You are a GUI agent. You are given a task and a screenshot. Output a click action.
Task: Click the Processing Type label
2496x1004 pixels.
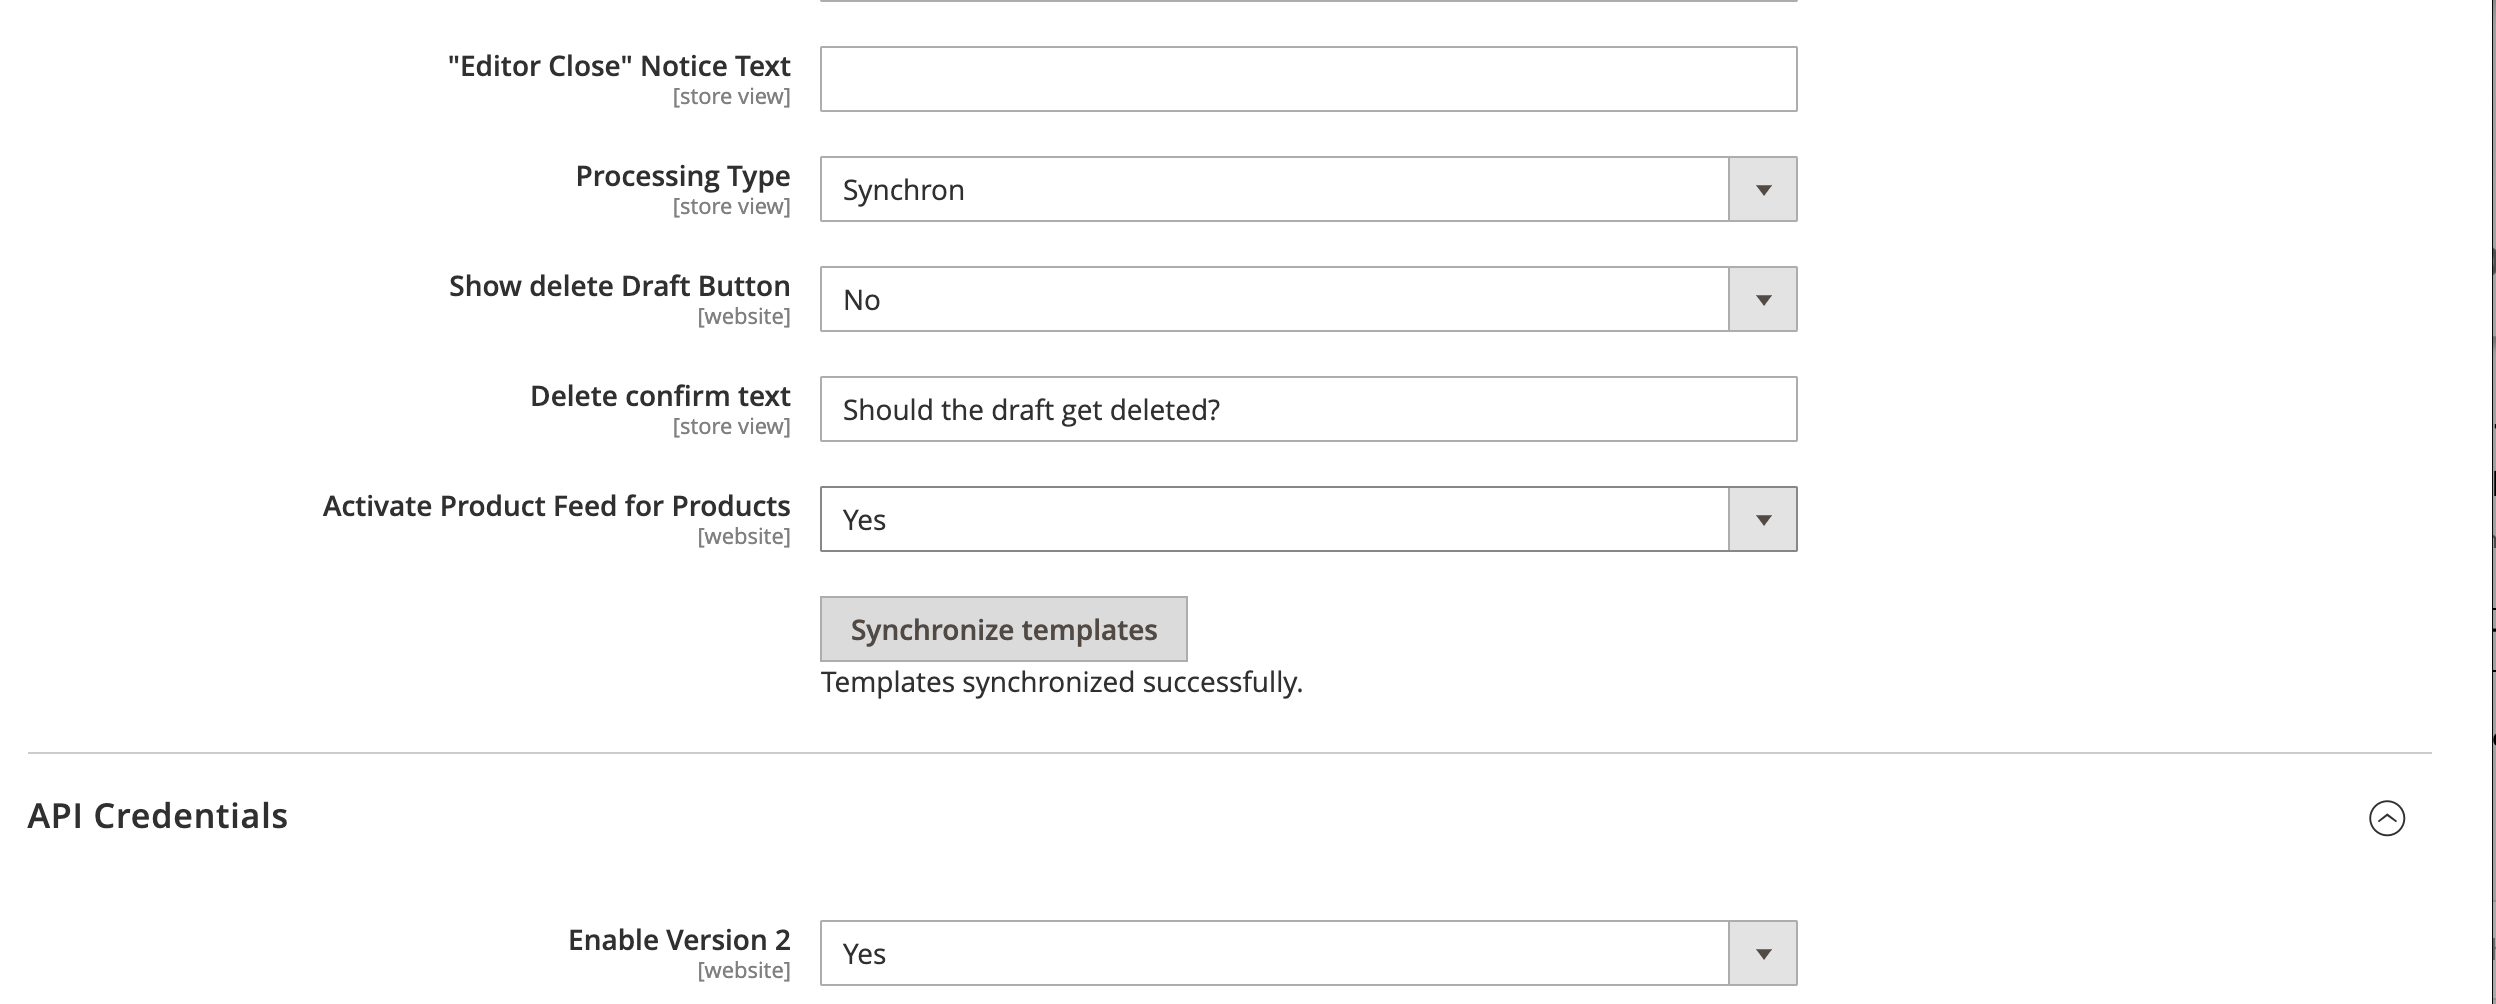(x=683, y=176)
